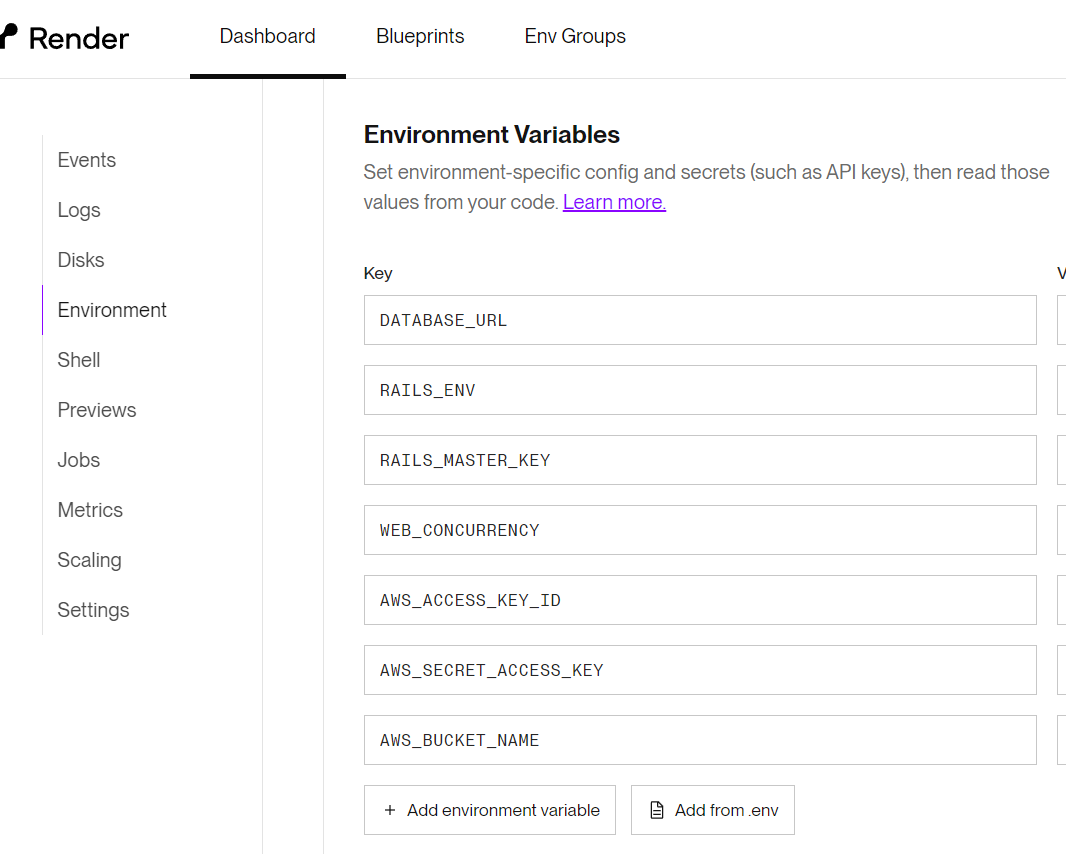Open Scaling in the sidebar

tap(89, 560)
